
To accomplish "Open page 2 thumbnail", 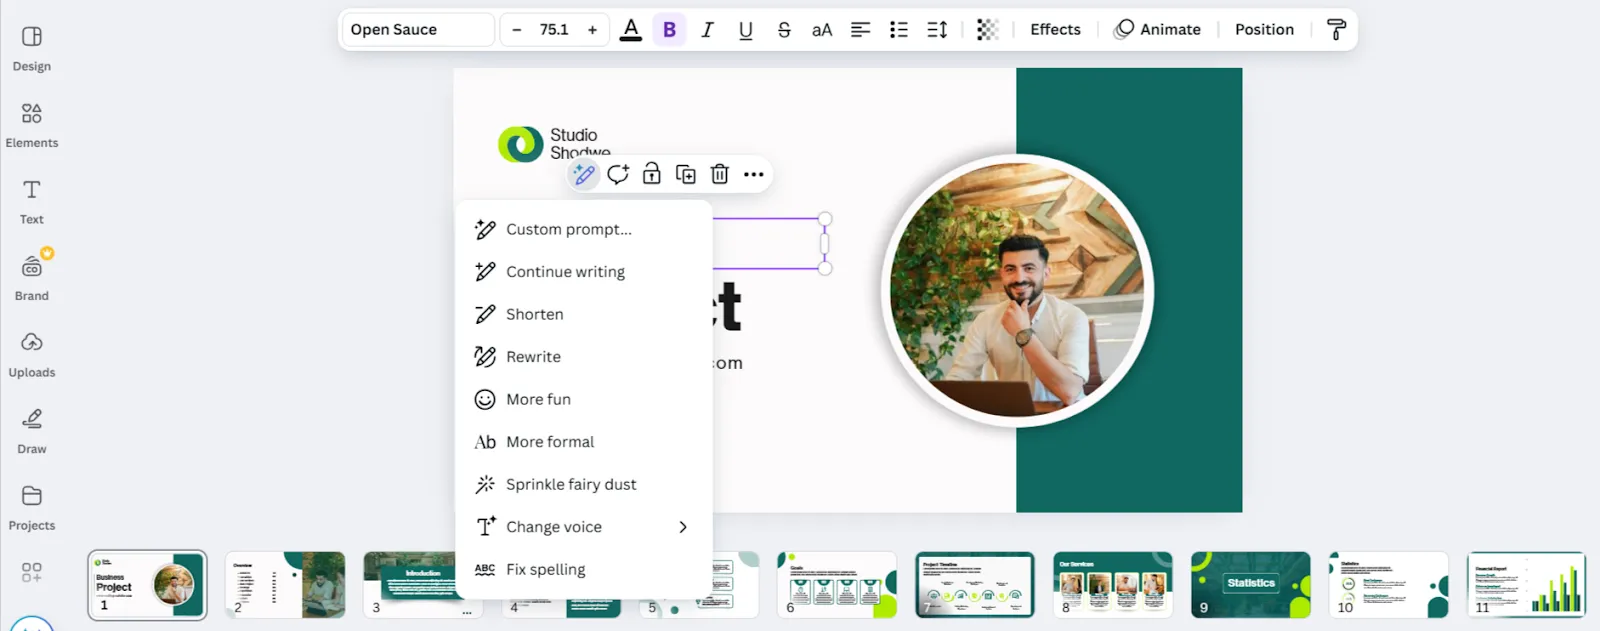I will click(x=285, y=585).
